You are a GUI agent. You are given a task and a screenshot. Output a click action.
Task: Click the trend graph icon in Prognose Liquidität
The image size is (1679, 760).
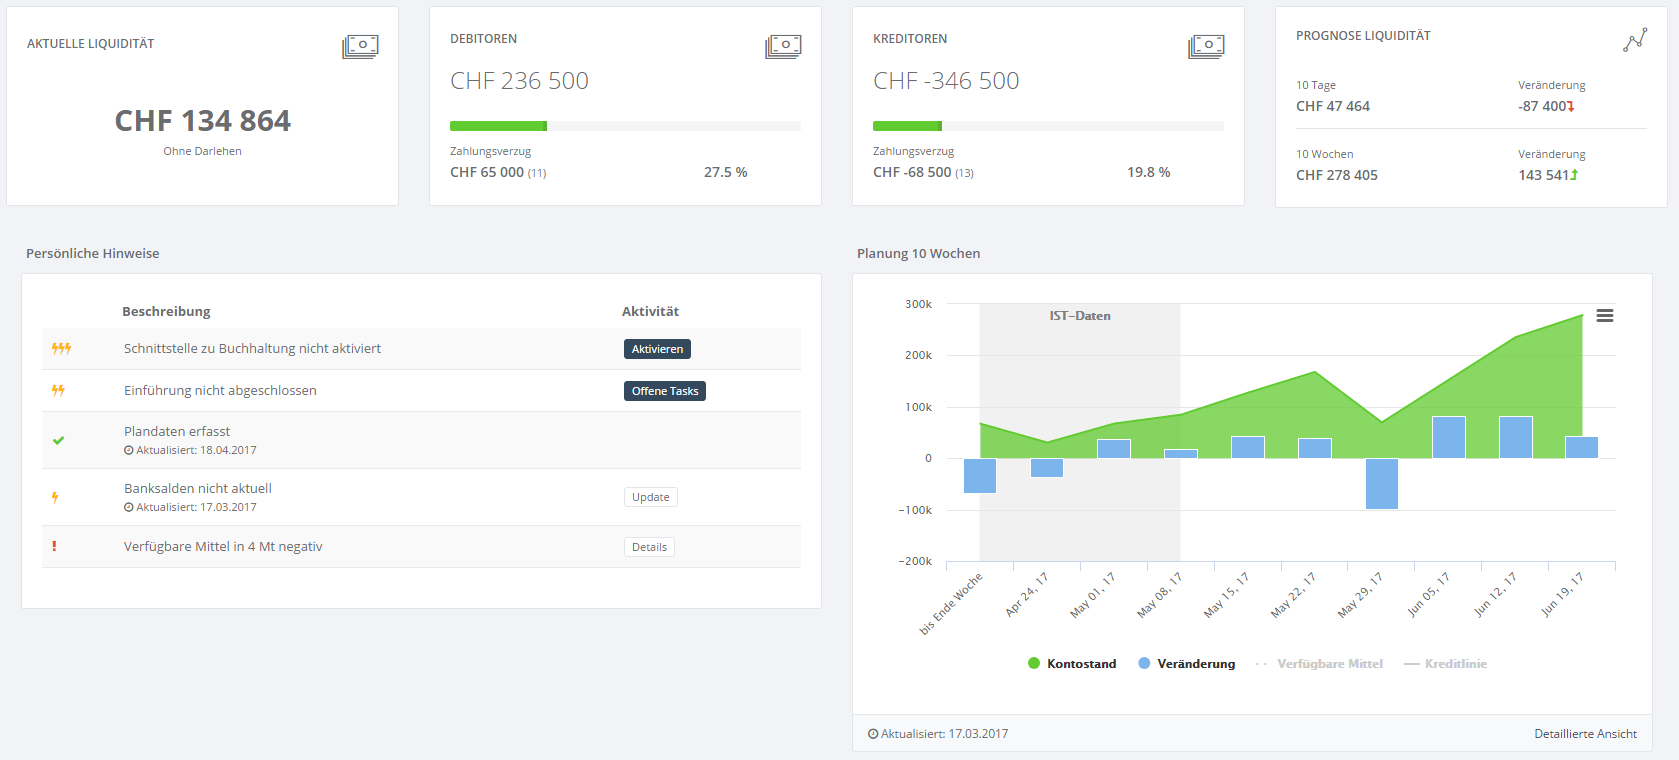[1634, 40]
